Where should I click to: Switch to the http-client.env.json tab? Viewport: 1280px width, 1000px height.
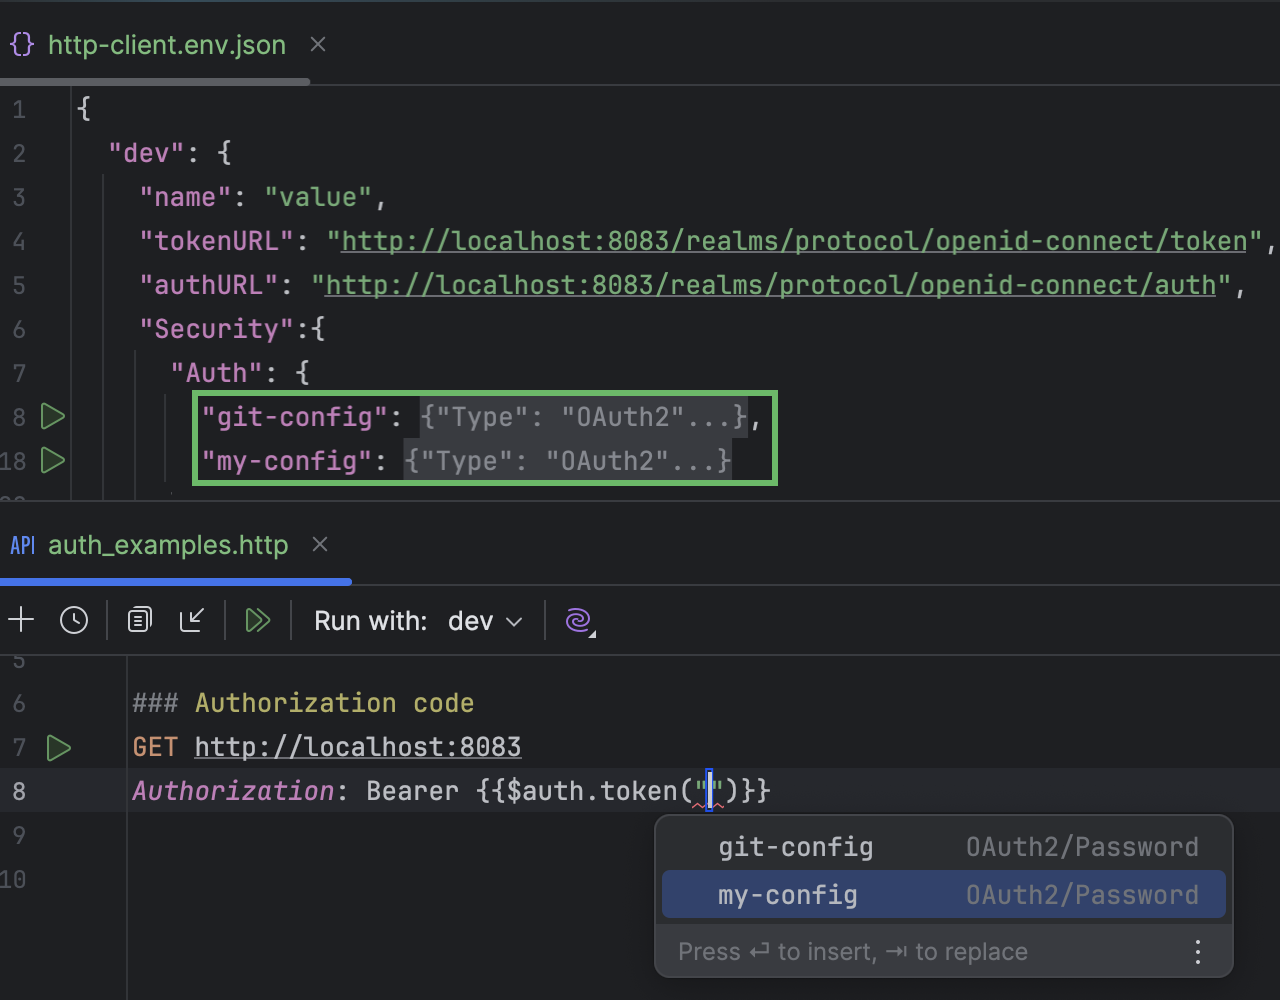pyautogui.click(x=166, y=44)
